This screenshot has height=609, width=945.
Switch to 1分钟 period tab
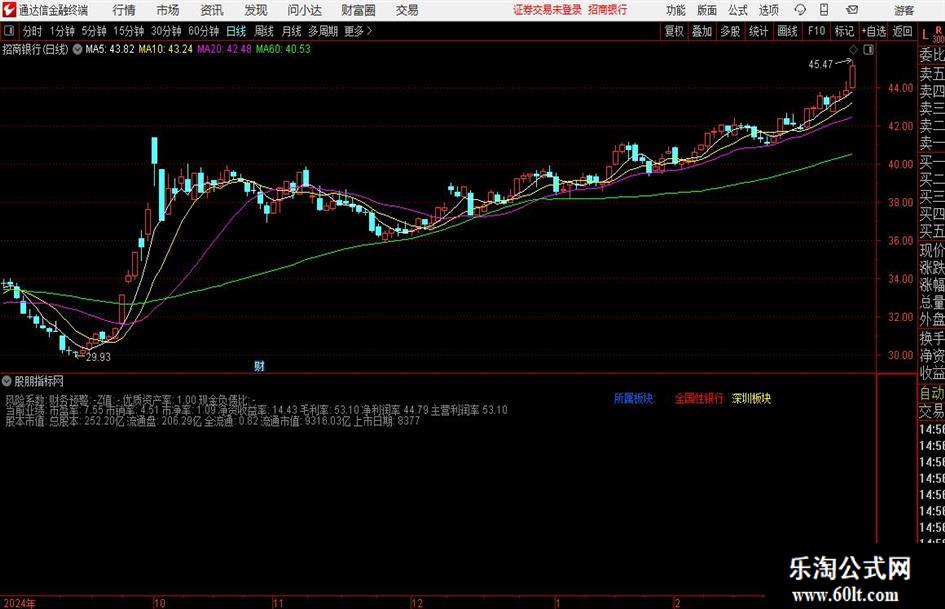pyautogui.click(x=61, y=31)
